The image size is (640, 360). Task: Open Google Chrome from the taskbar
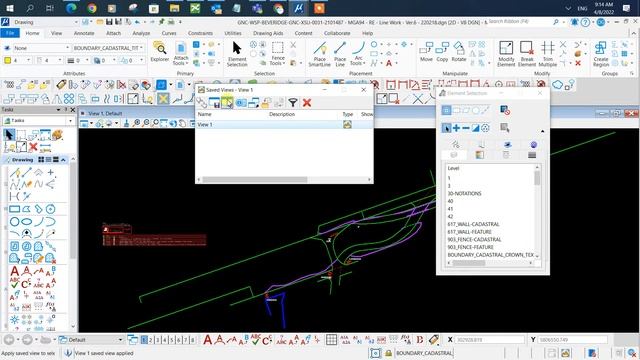tap(92, 8)
